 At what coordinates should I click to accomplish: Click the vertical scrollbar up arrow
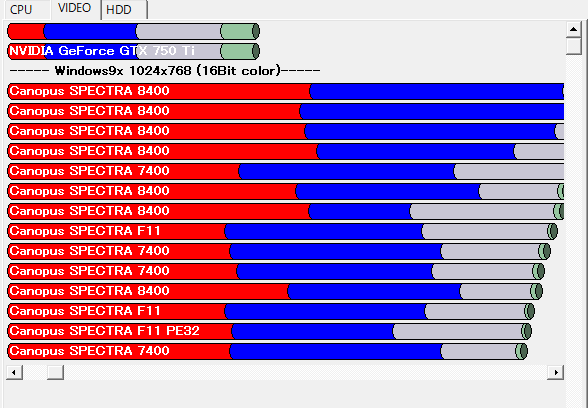[573, 29]
